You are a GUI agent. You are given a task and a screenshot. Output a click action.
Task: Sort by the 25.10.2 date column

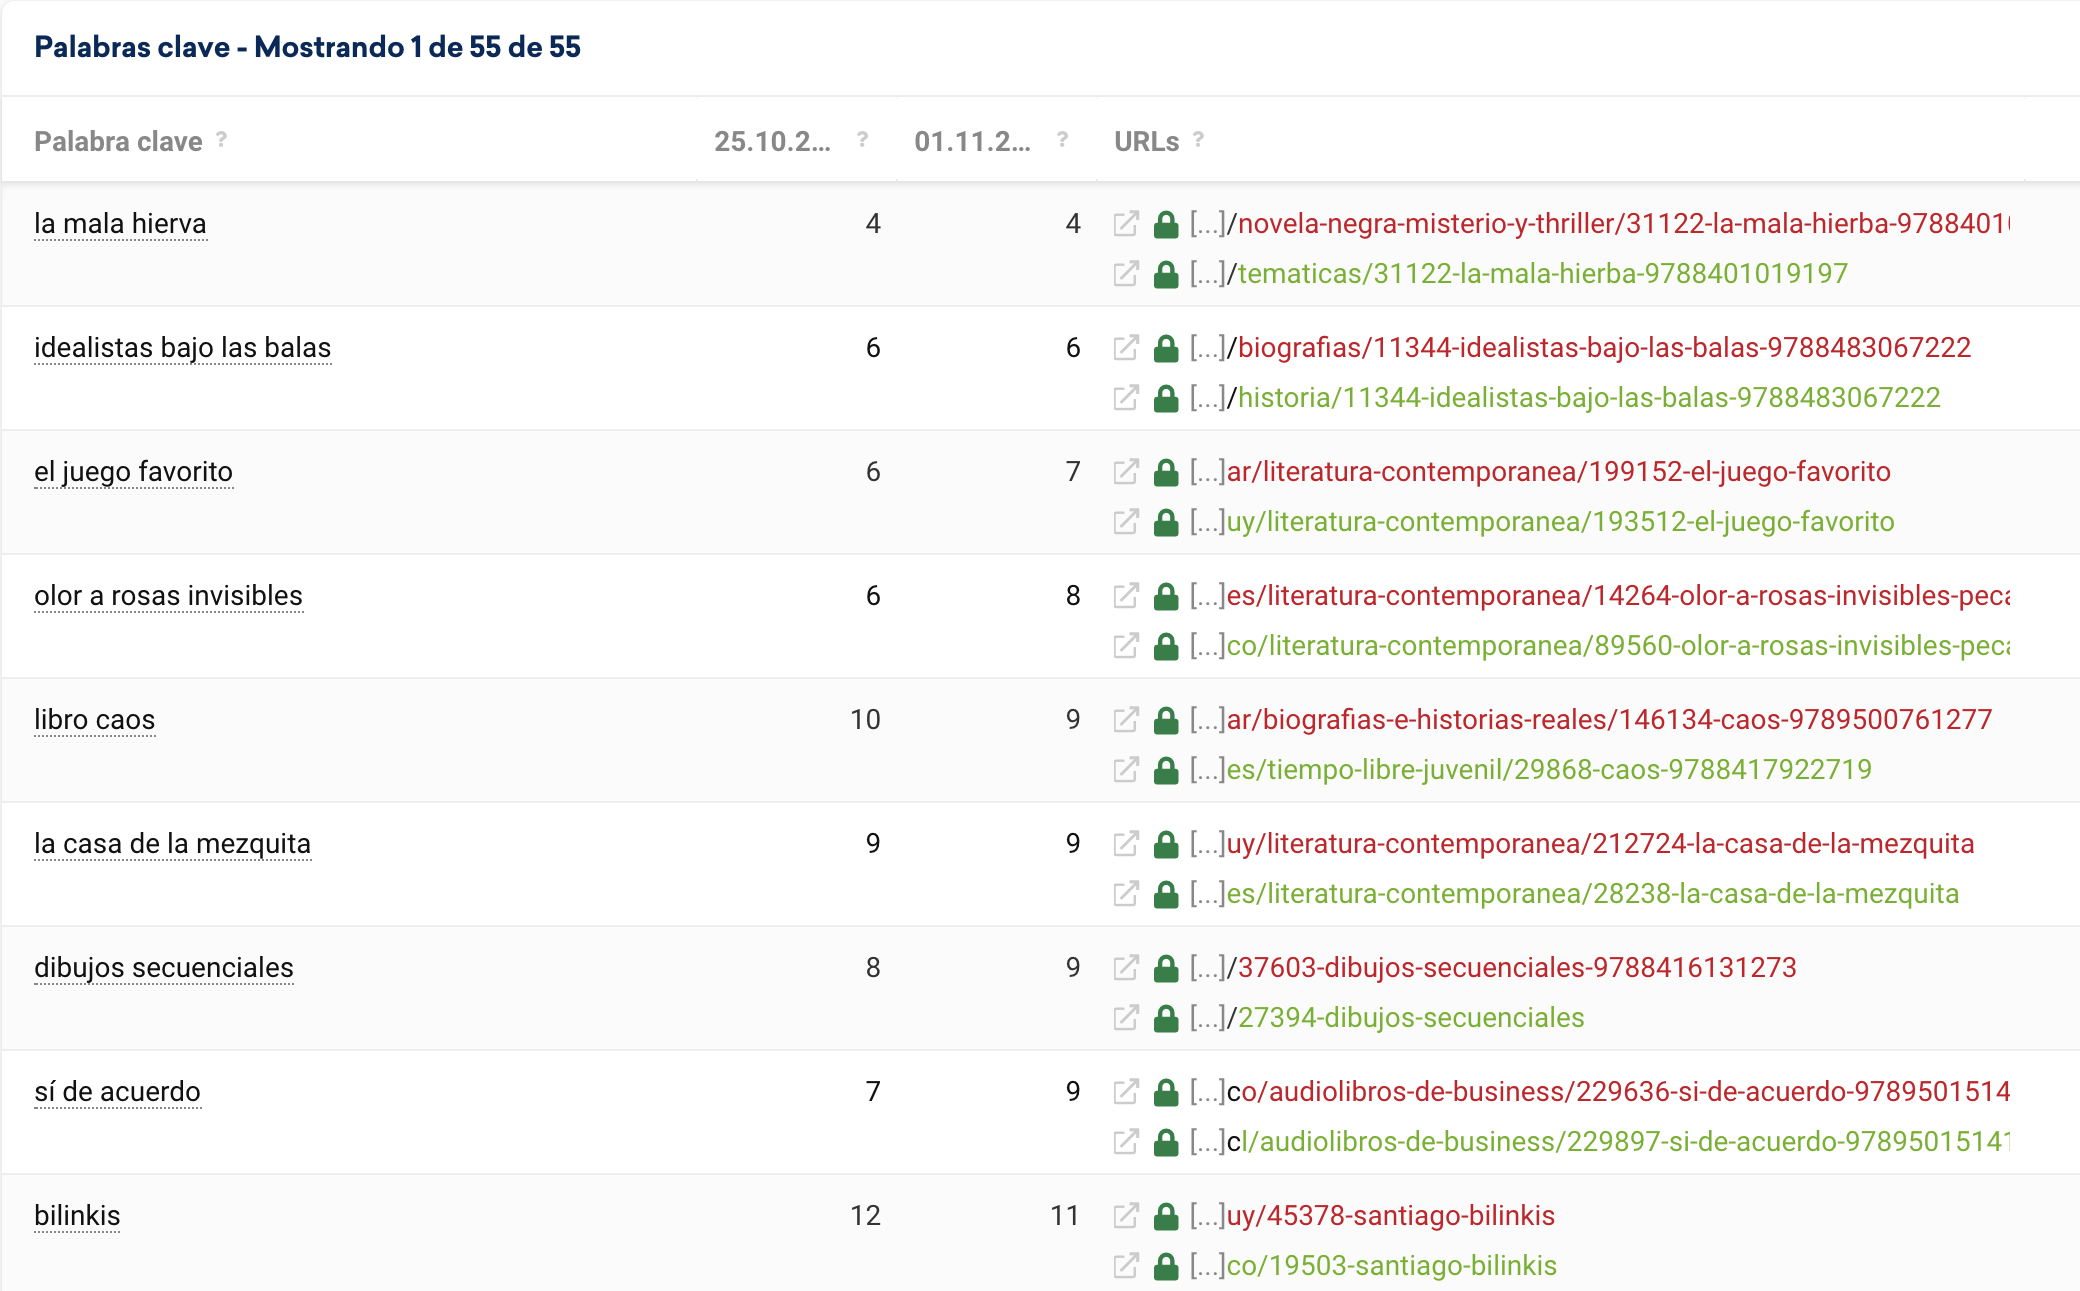[772, 142]
